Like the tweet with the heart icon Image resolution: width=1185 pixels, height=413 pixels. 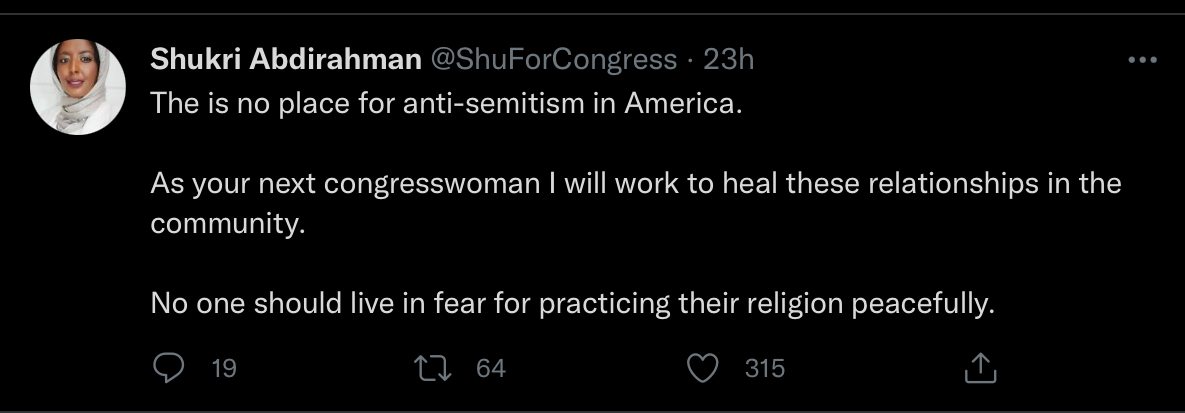tap(702, 368)
